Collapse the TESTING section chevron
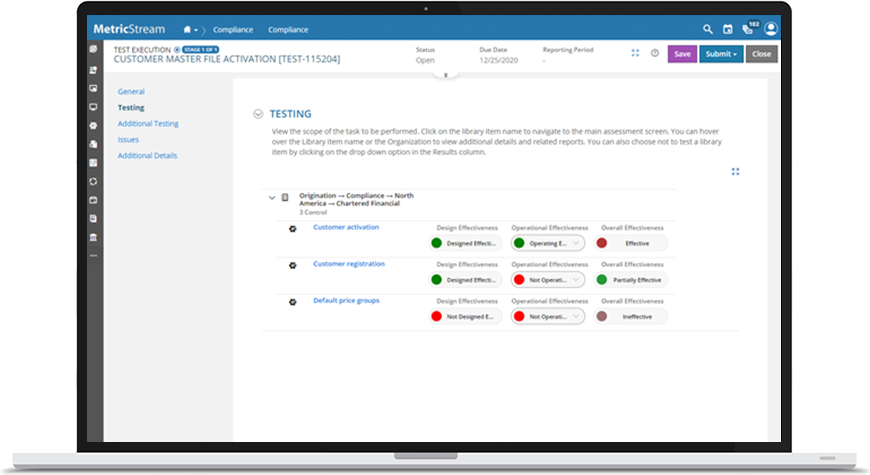The height and width of the screenshot is (475, 870). coord(258,114)
